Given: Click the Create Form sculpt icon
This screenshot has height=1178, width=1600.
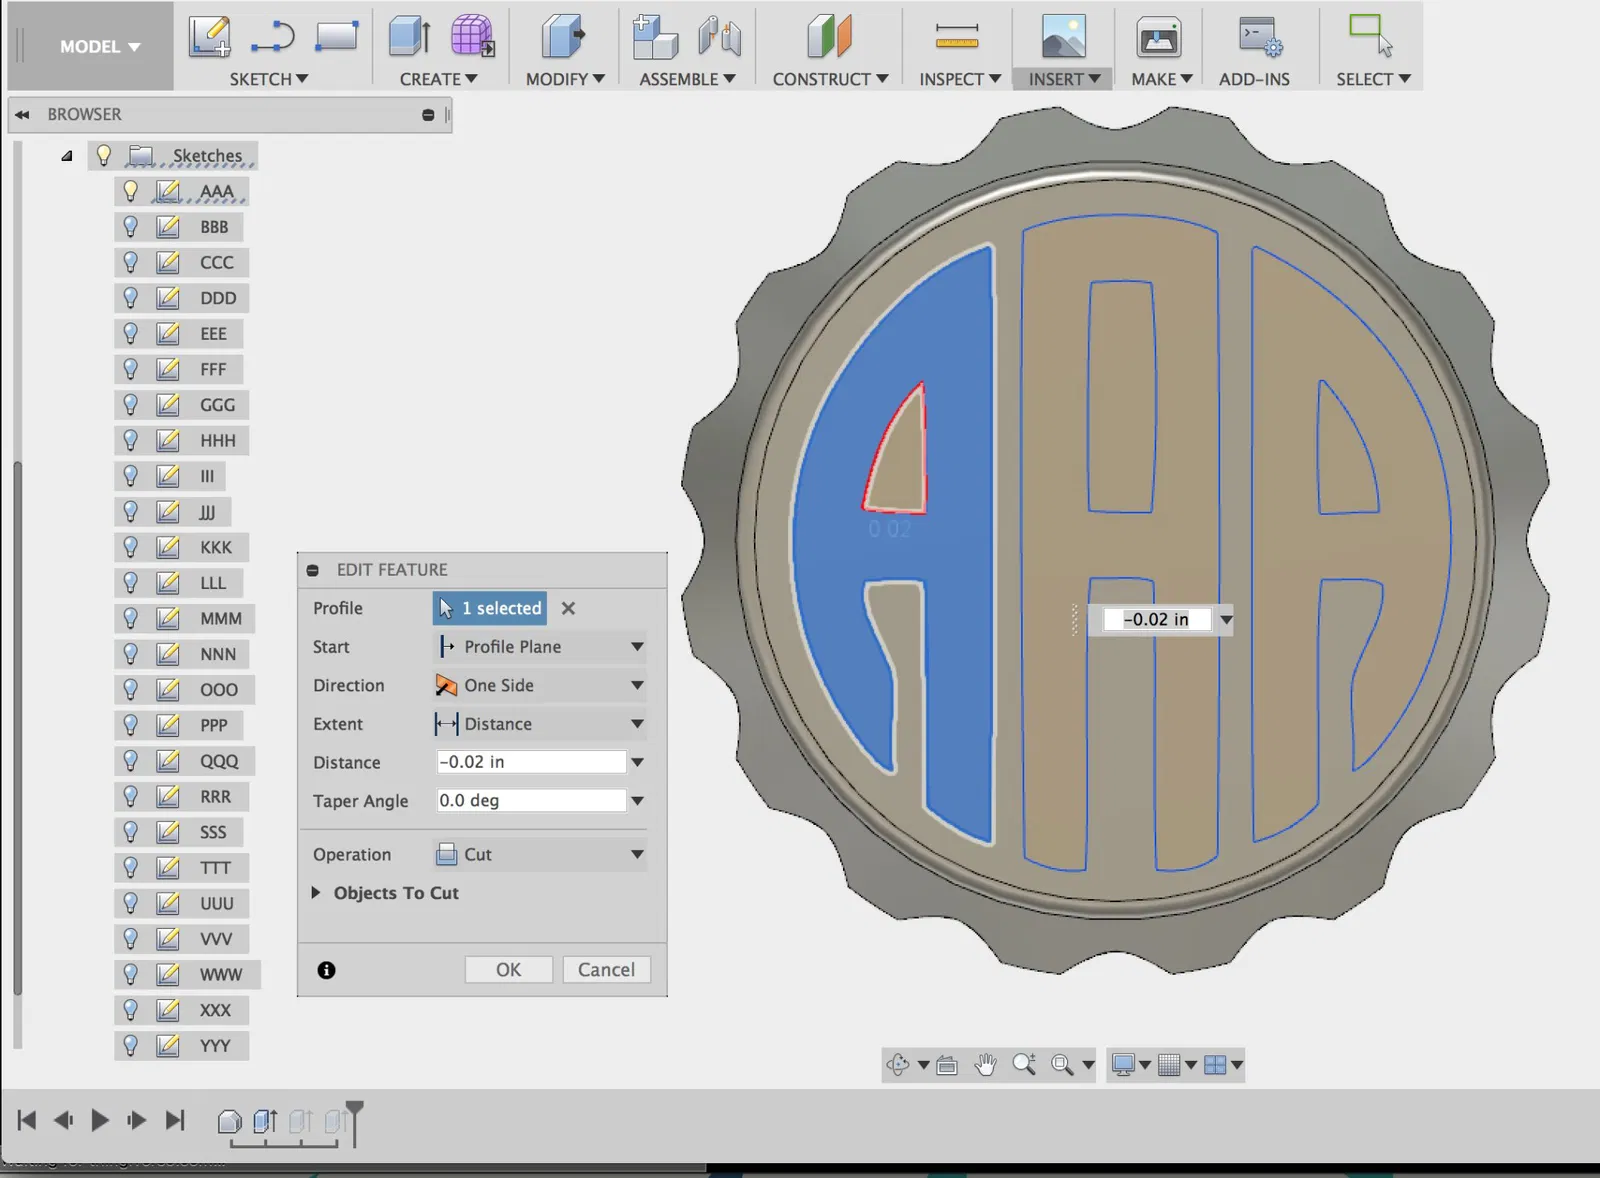Looking at the screenshot, I should point(472,37).
